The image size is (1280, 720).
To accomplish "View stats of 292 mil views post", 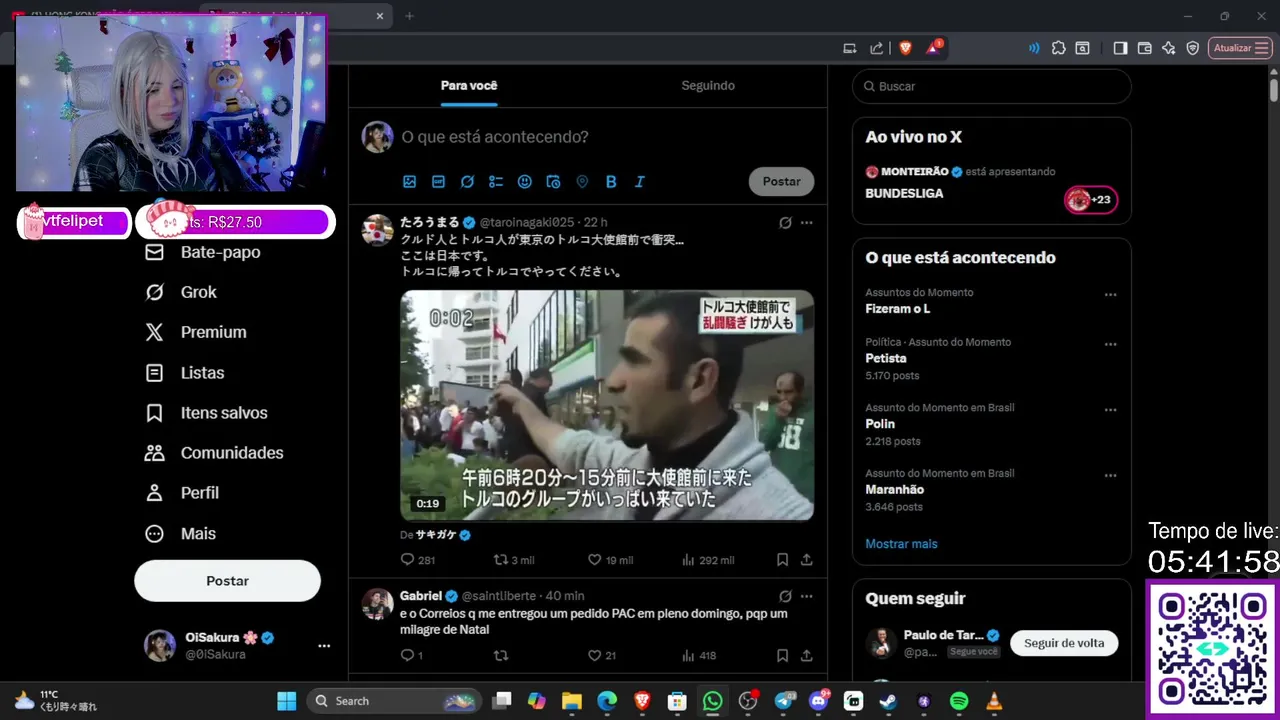I will click(707, 560).
